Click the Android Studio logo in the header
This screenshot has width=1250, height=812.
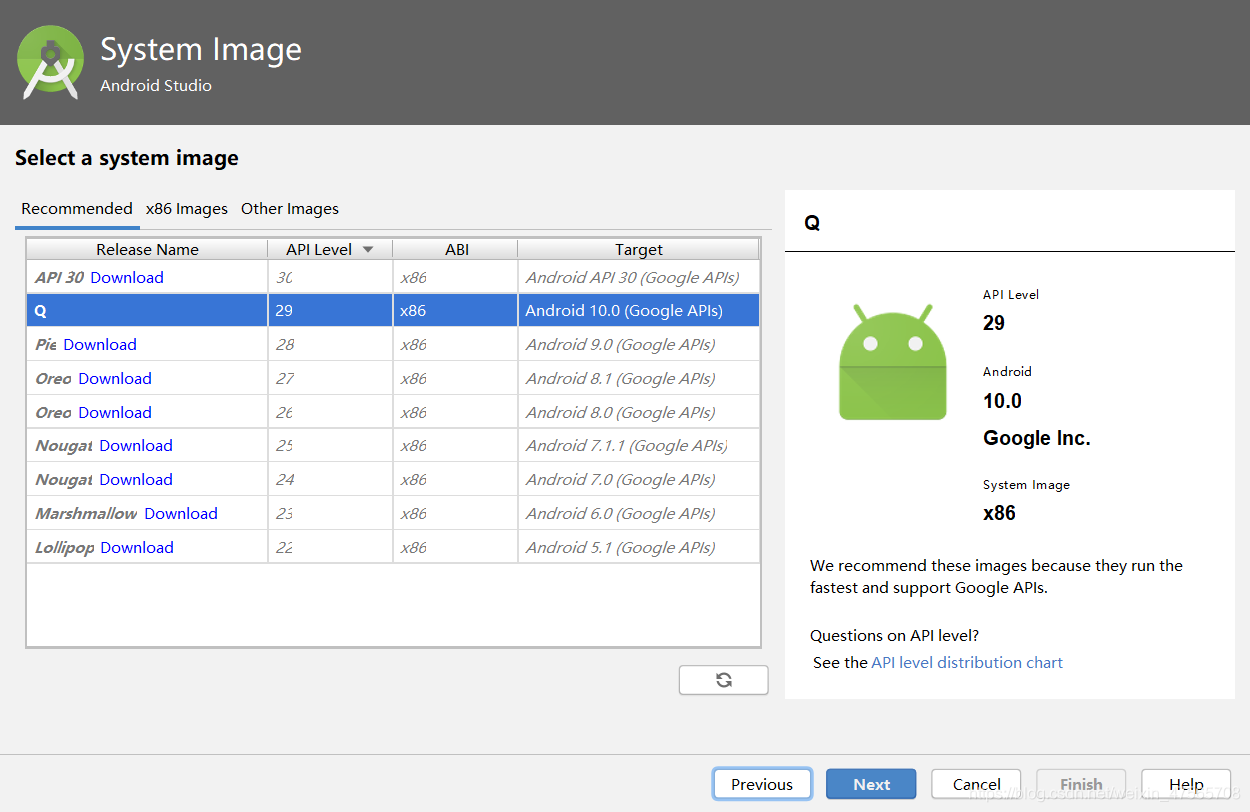pos(50,62)
